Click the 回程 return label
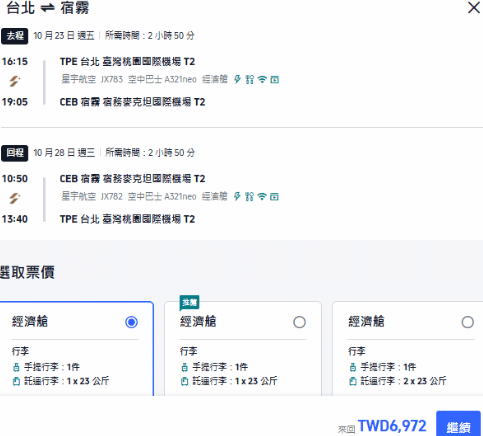Viewport: 483px width, 436px height. 15,153
